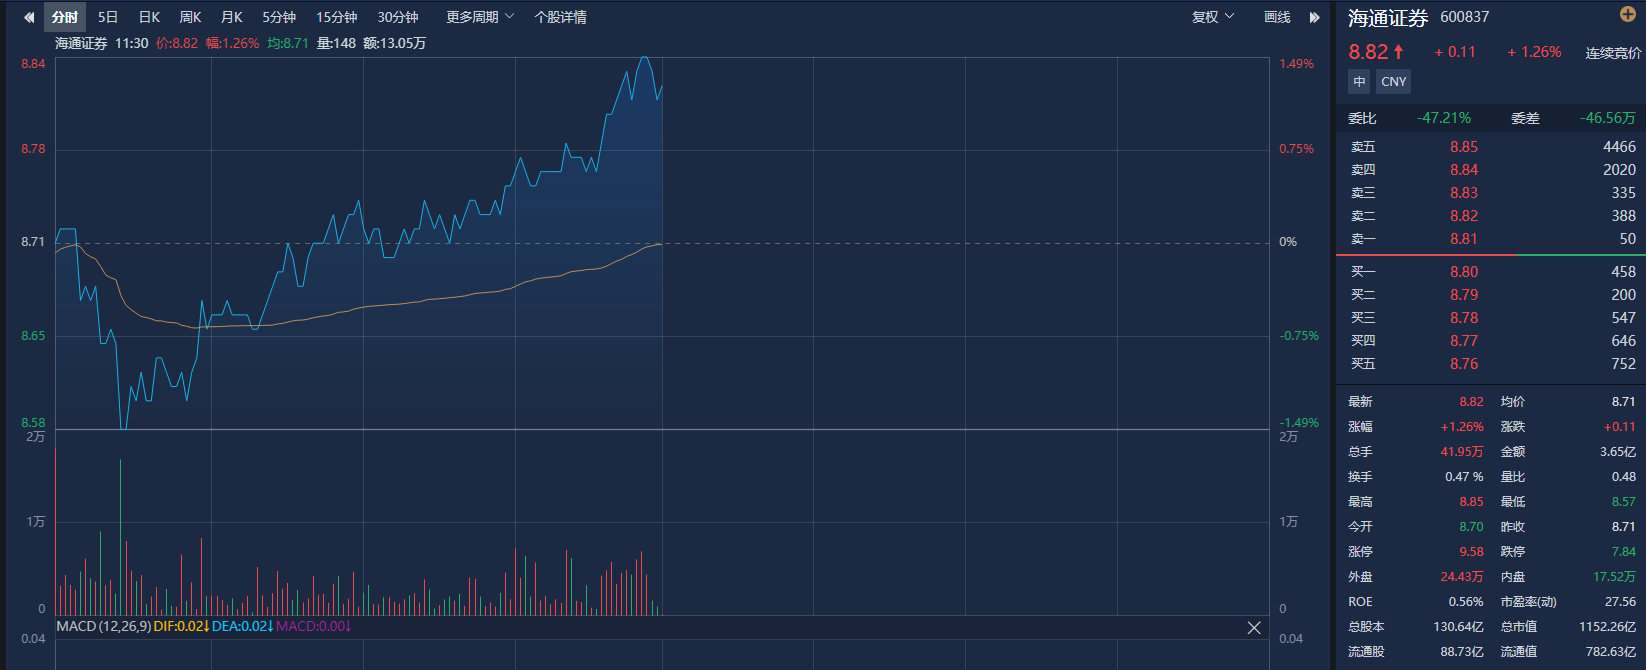Click the CNY currency badge
This screenshot has width=1646, height=670.
[x=1393, y=82]
